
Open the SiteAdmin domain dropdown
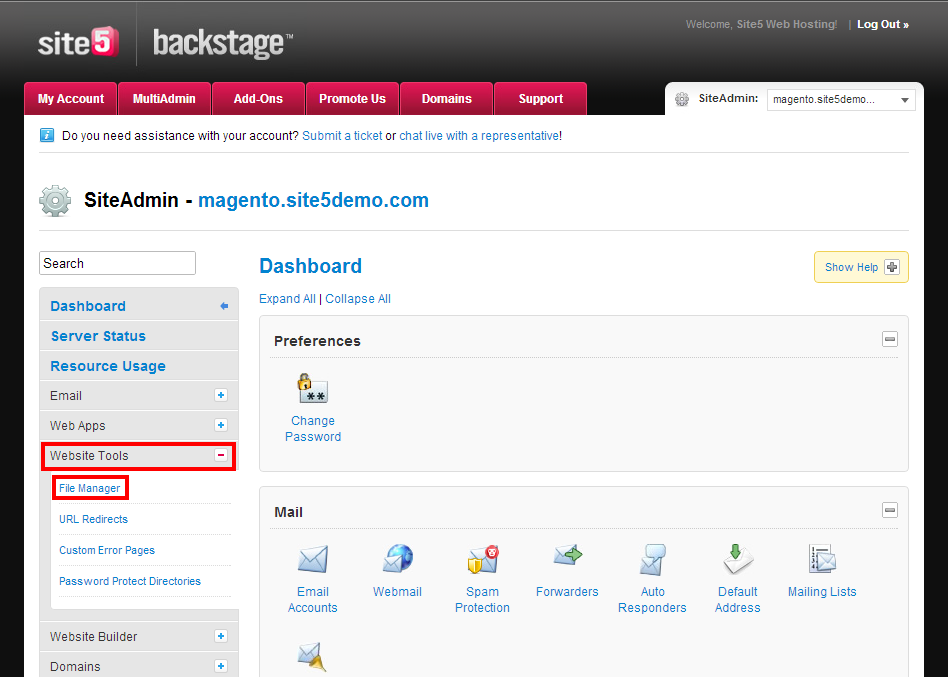click(841, 100)
